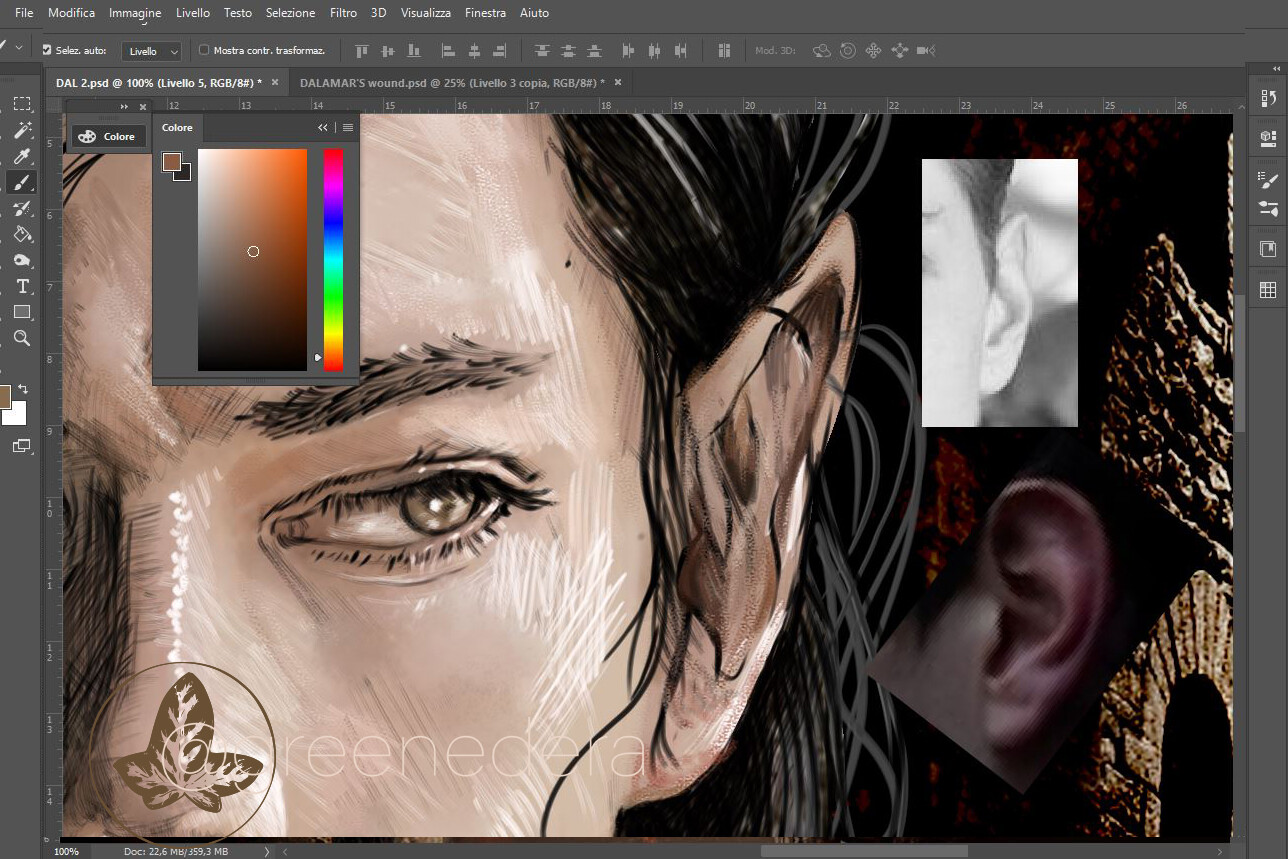Choose the Zoom magnifier tool

[22, 339]
